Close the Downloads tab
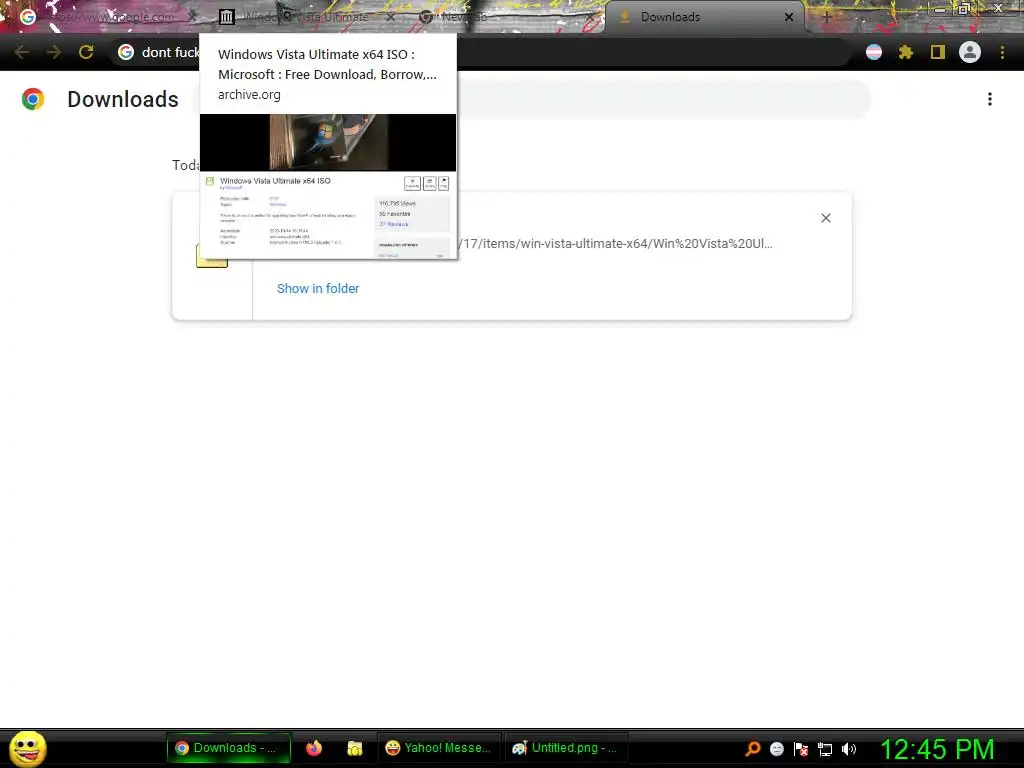This screenshot has width=1024, height=768. click(x=789, y=17)
